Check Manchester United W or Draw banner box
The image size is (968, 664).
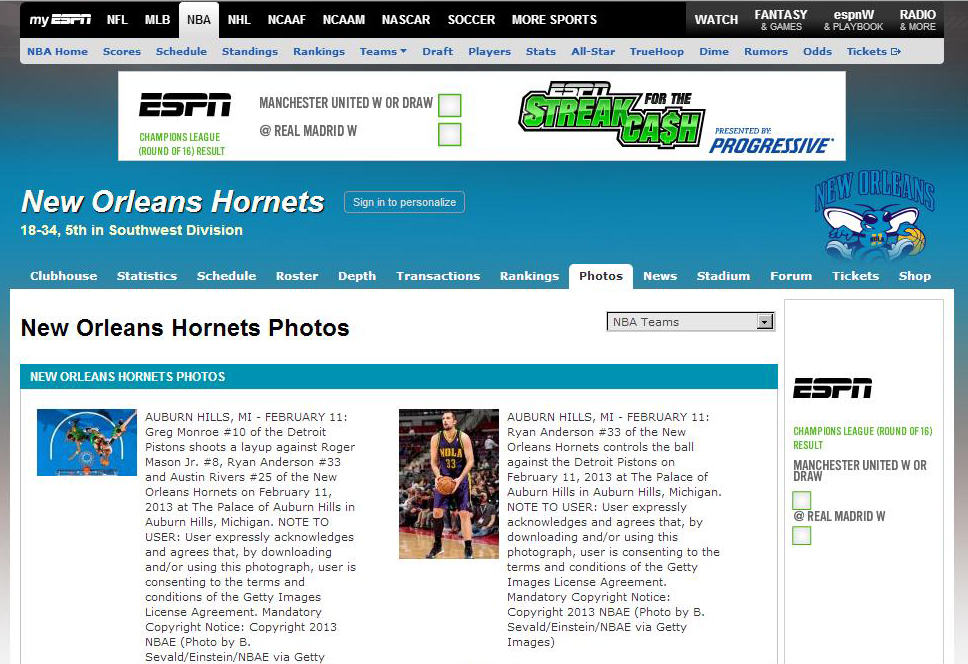450,105
